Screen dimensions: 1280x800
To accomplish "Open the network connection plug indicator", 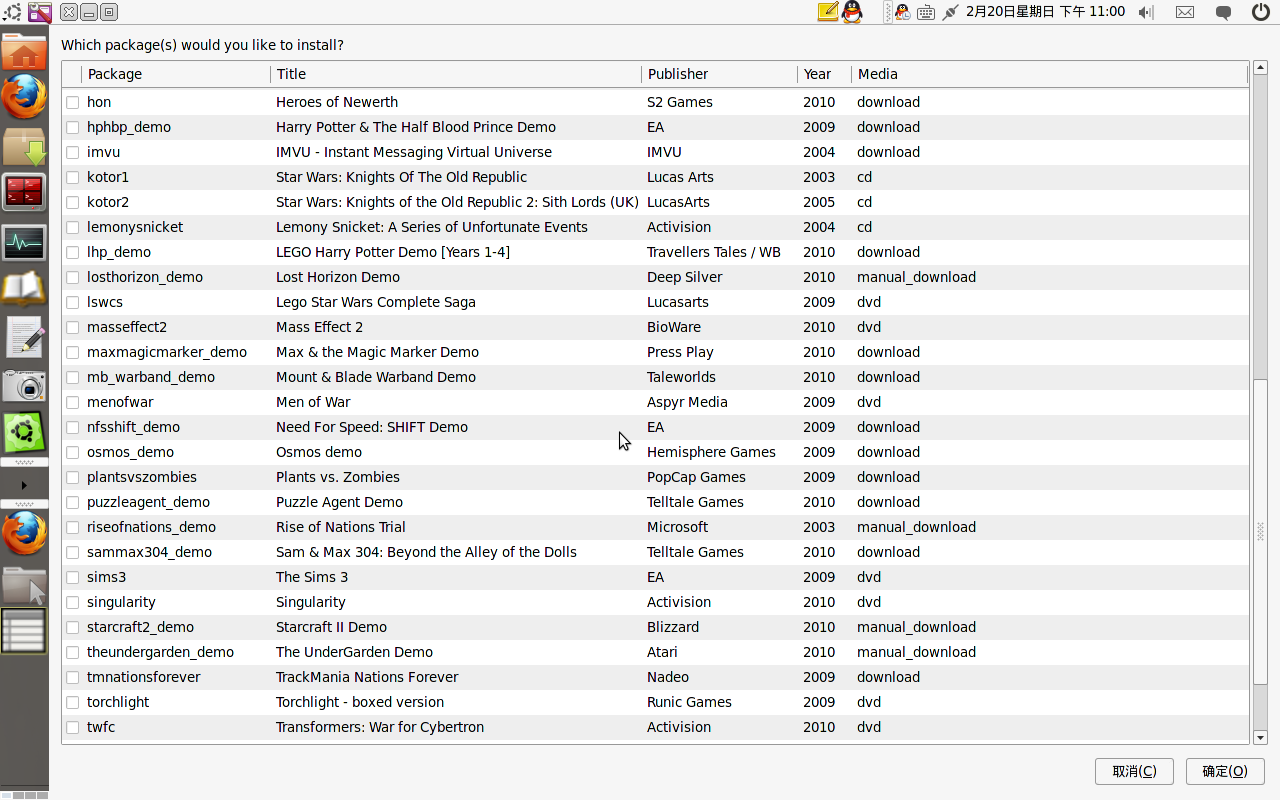I will pos(950,12).
